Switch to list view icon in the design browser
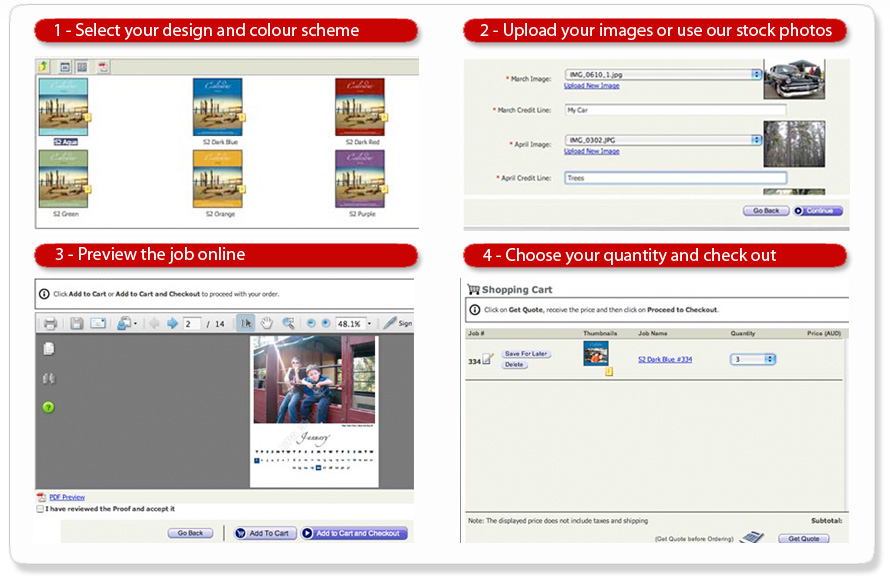This screenshot has height=584, width=890. pyautogui.click(x=65, y=68)
